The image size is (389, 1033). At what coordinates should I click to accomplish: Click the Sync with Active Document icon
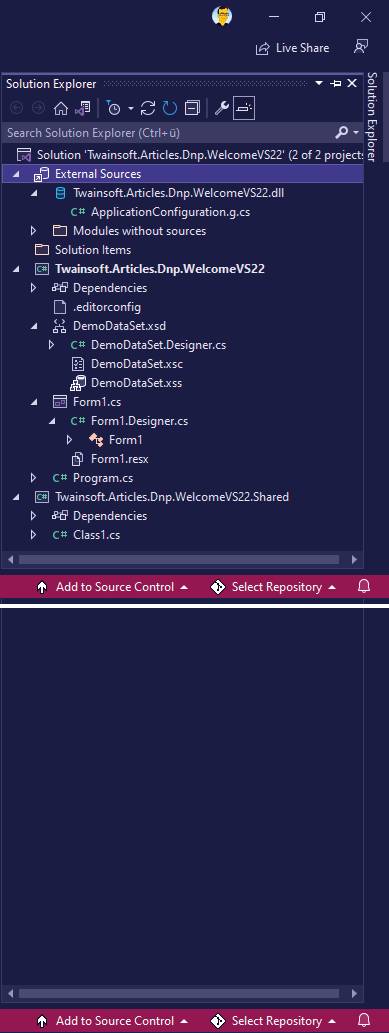click(x=148, y=108)
